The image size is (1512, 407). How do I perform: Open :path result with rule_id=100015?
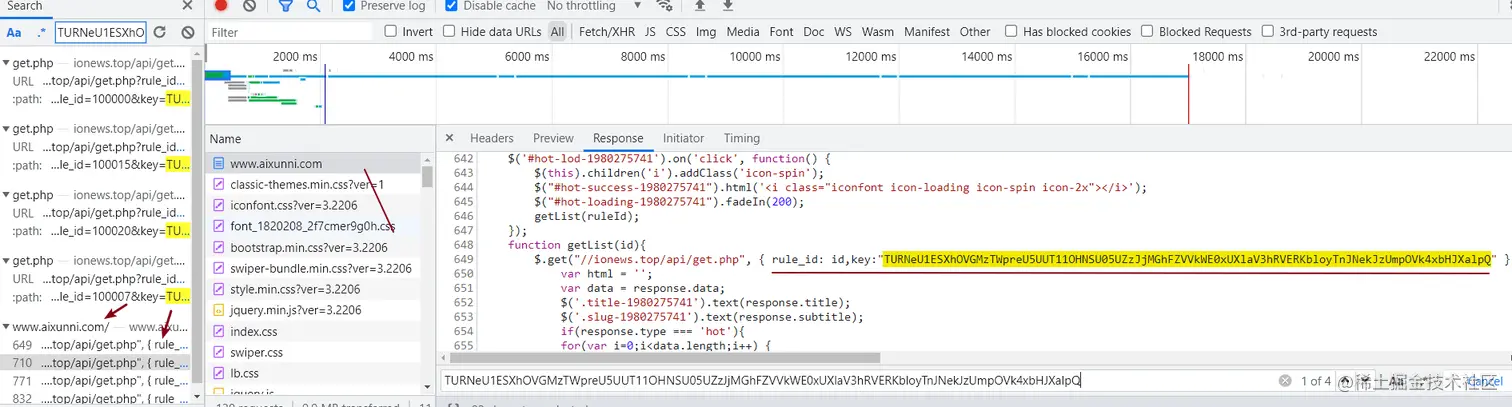click(100, 164)
